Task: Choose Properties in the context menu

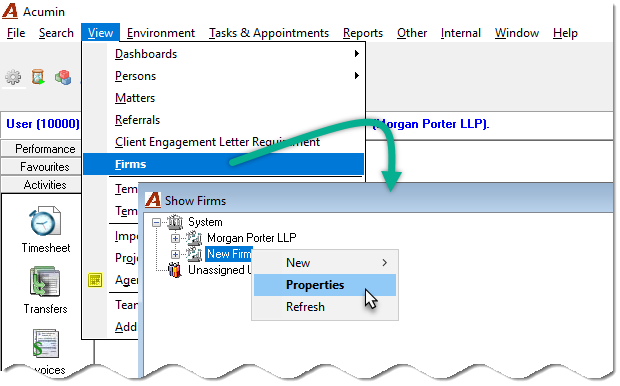Action: [x=325, y=285]
